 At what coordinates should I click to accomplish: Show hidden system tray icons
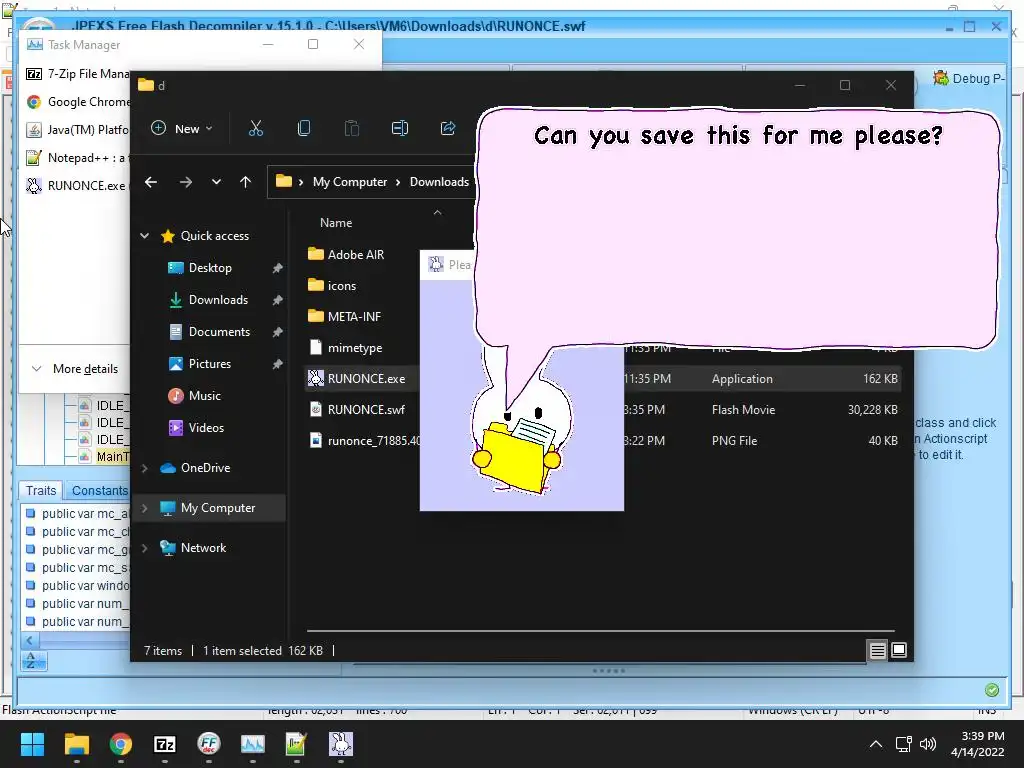coord(876,744)
